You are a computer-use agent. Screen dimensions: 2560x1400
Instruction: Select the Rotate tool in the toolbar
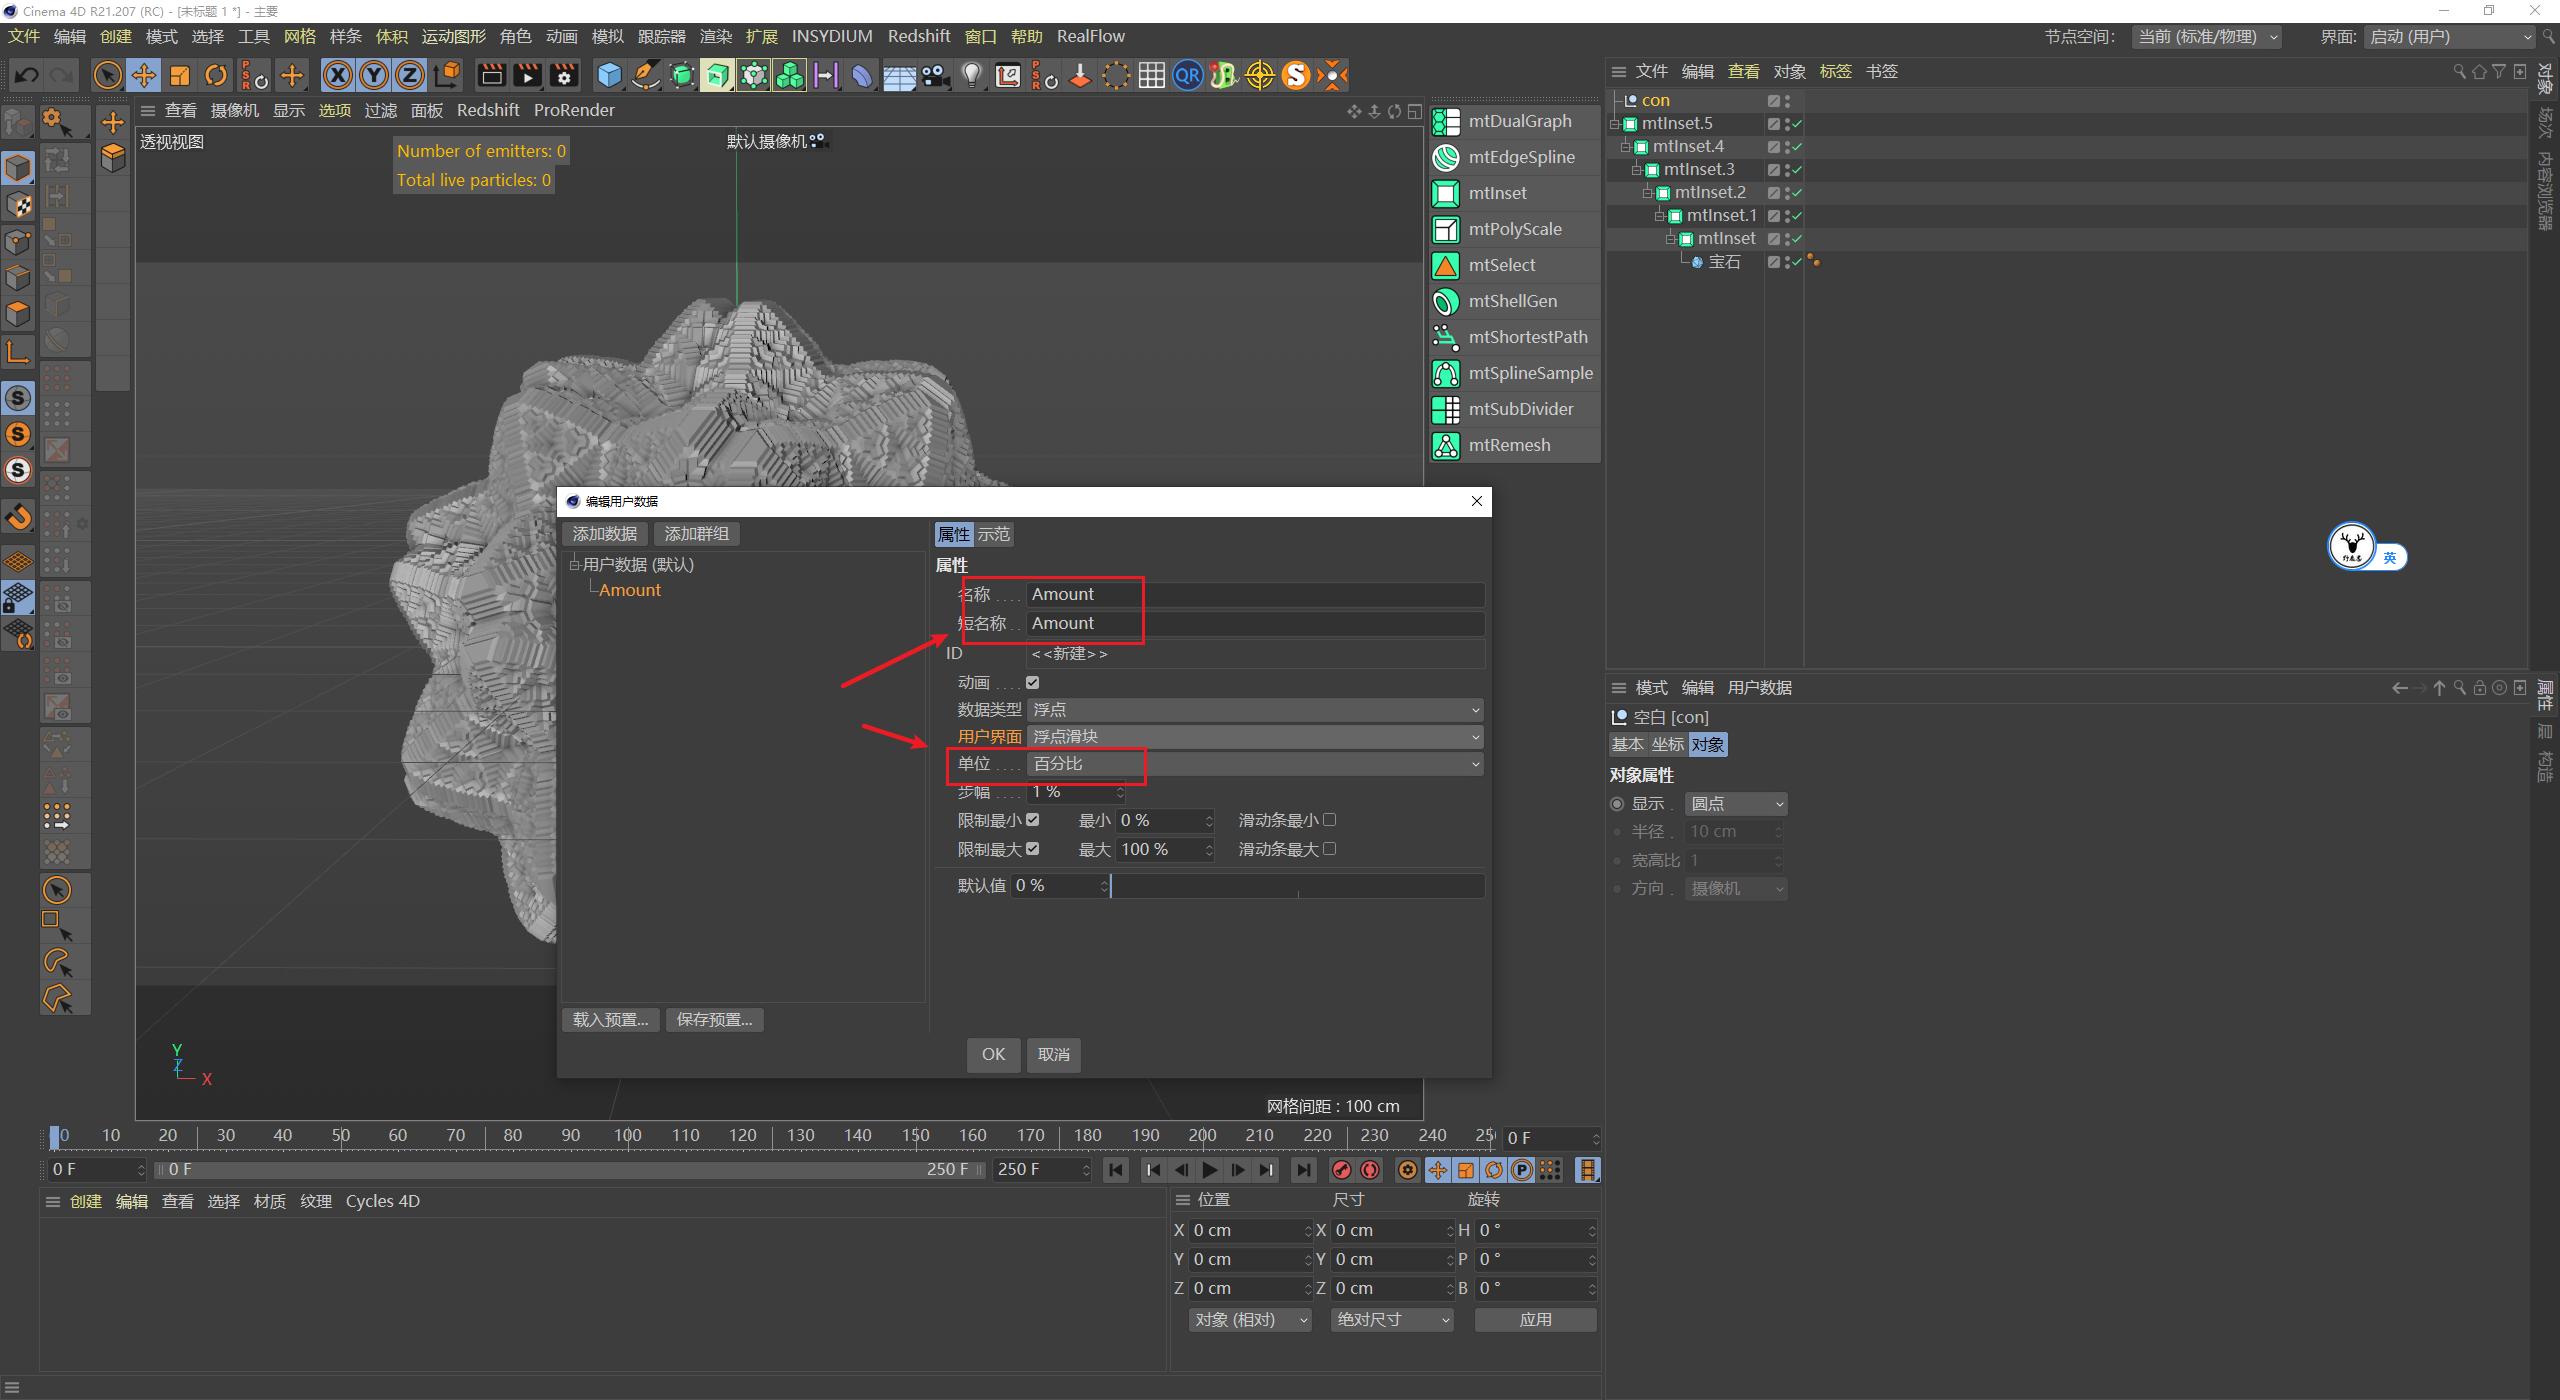click(216, 75)
